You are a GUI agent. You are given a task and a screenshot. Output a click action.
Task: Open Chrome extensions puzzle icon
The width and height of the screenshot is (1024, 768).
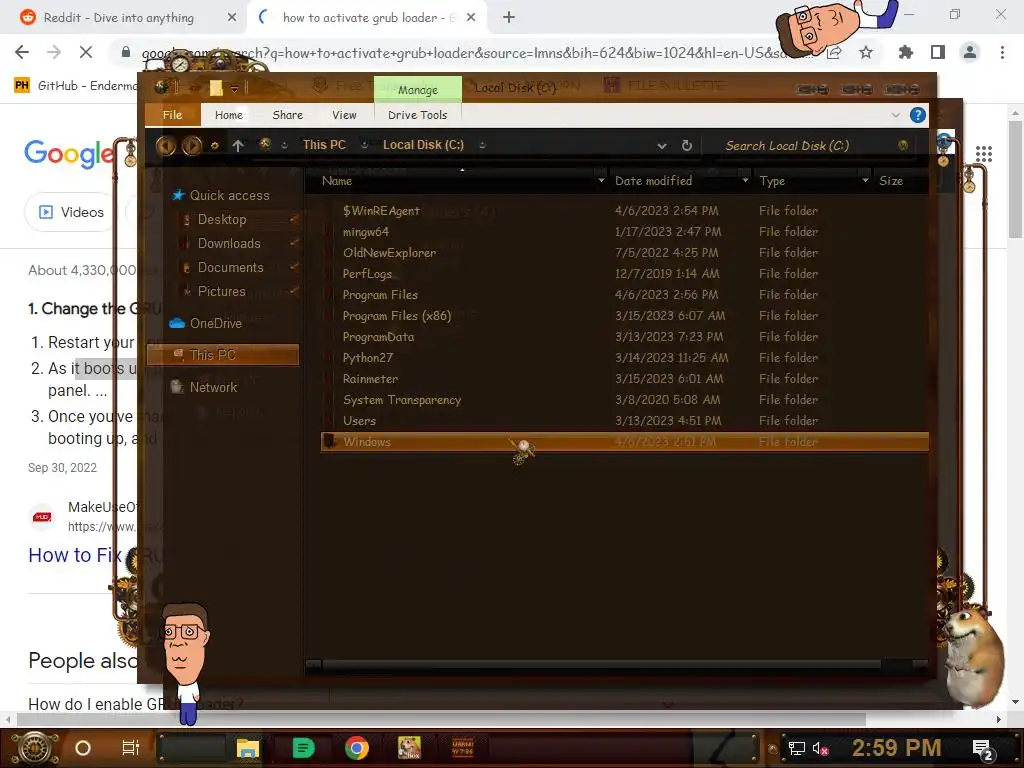(905, 52)
